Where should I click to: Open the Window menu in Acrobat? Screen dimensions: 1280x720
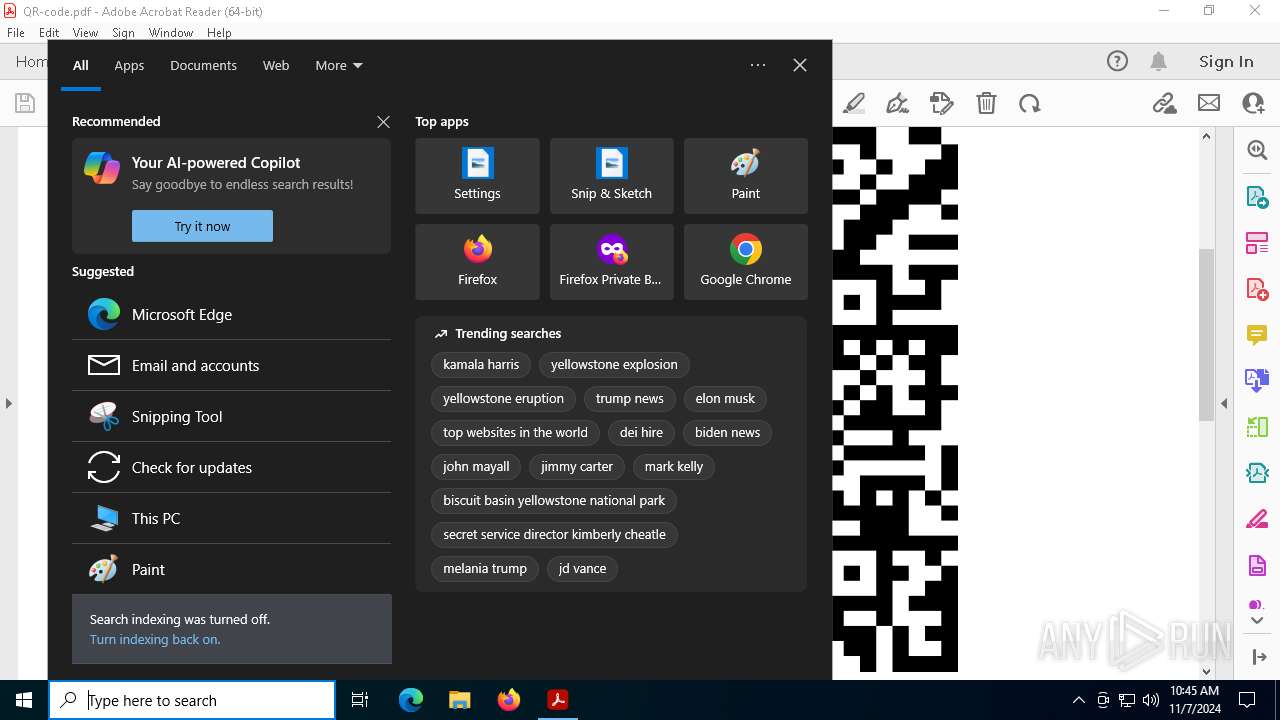(x=171, y=33)
